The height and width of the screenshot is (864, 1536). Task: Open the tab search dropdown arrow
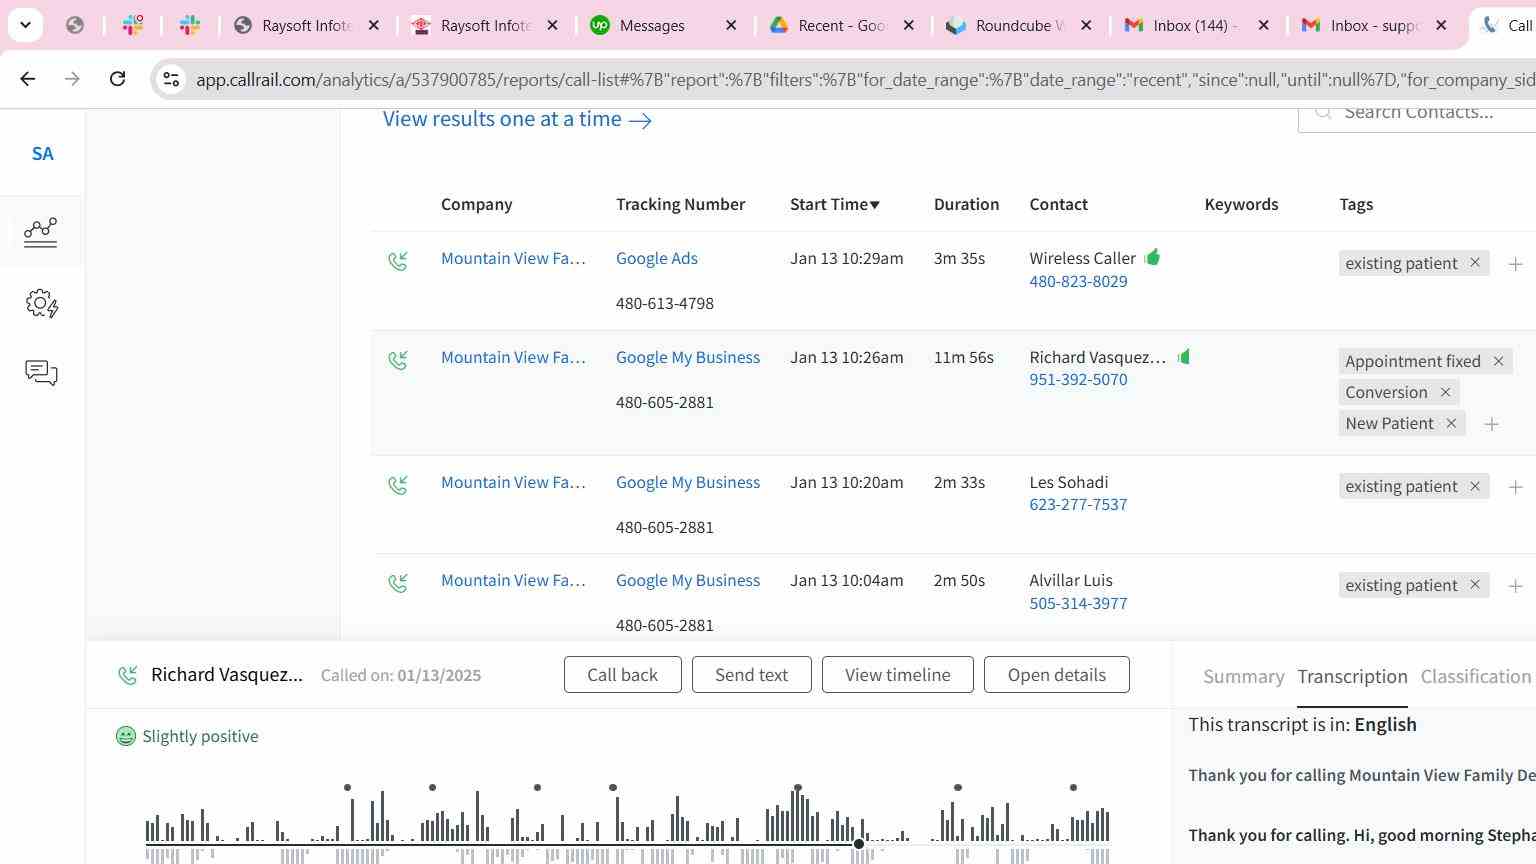25,25
